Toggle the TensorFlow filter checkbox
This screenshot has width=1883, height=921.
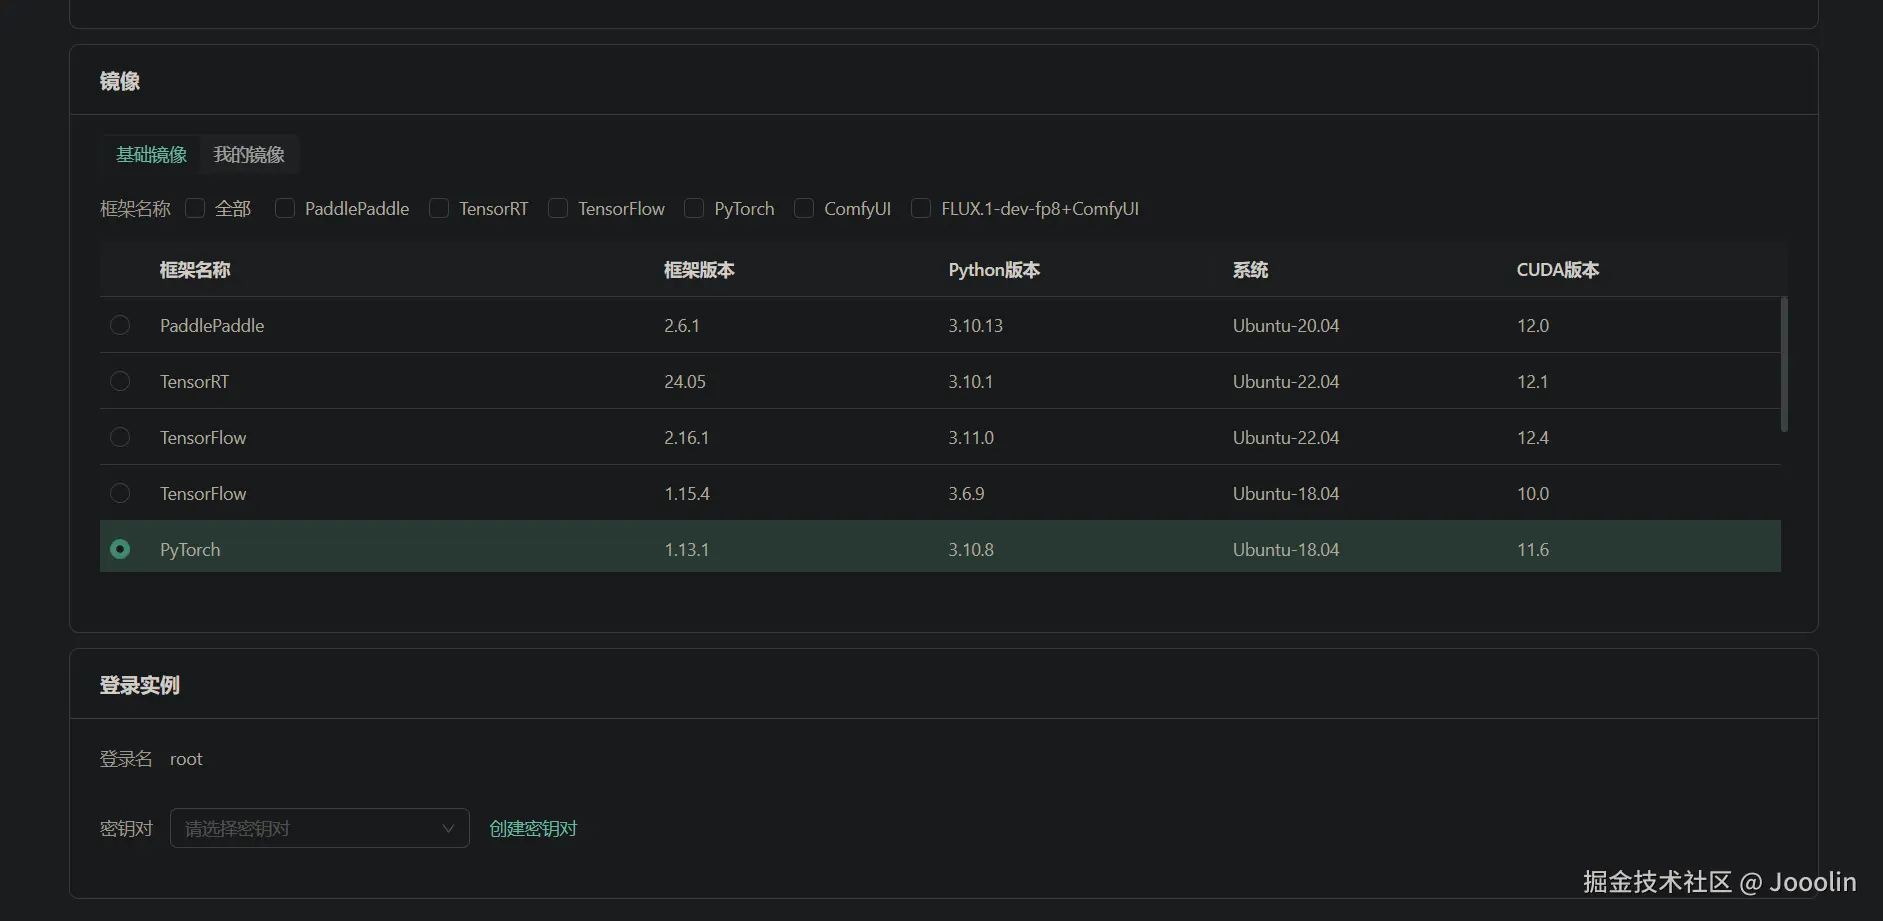(558, 208)
